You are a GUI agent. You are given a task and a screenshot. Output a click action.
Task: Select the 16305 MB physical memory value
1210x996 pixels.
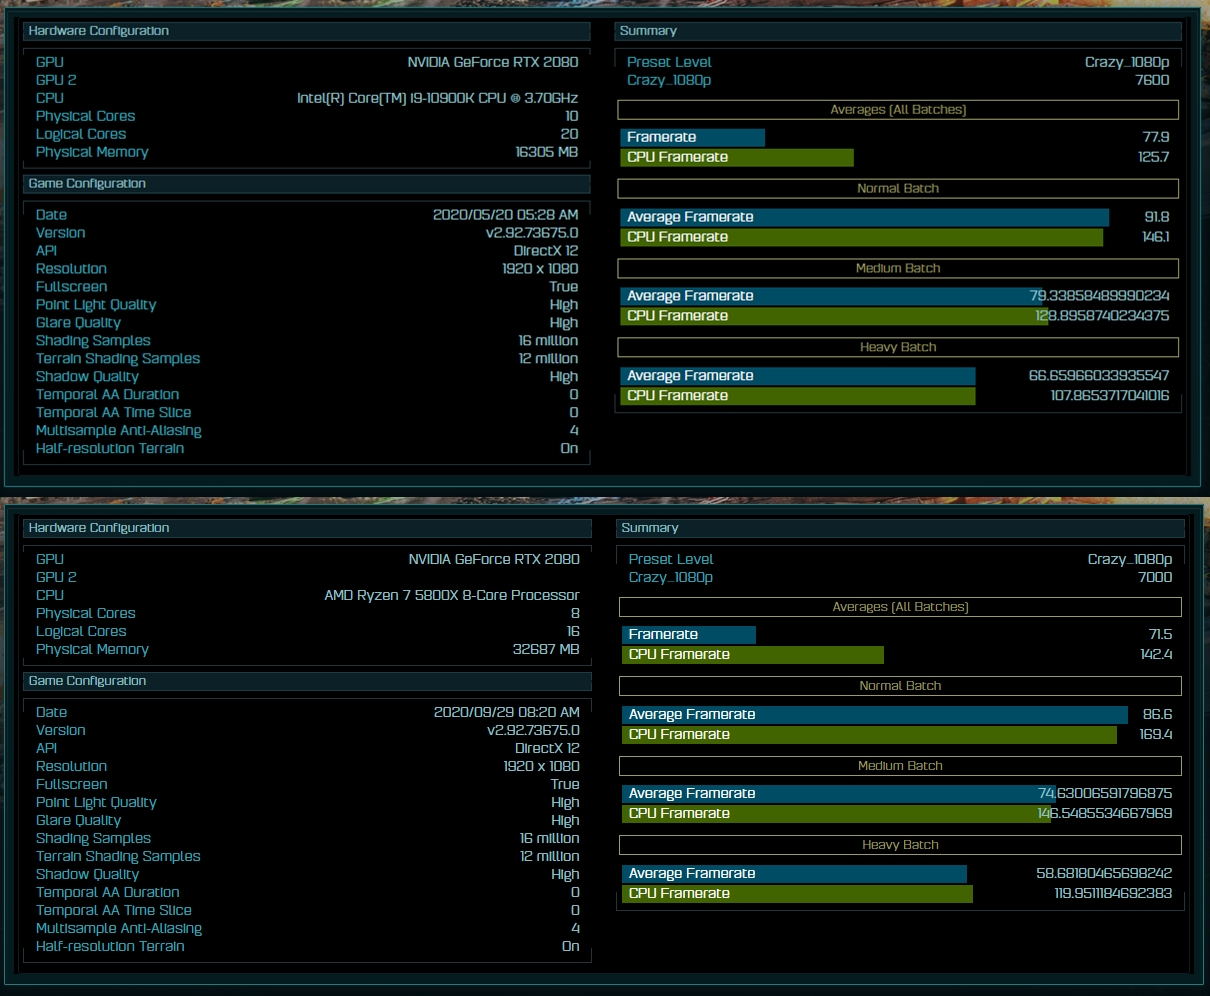(546, 152)
